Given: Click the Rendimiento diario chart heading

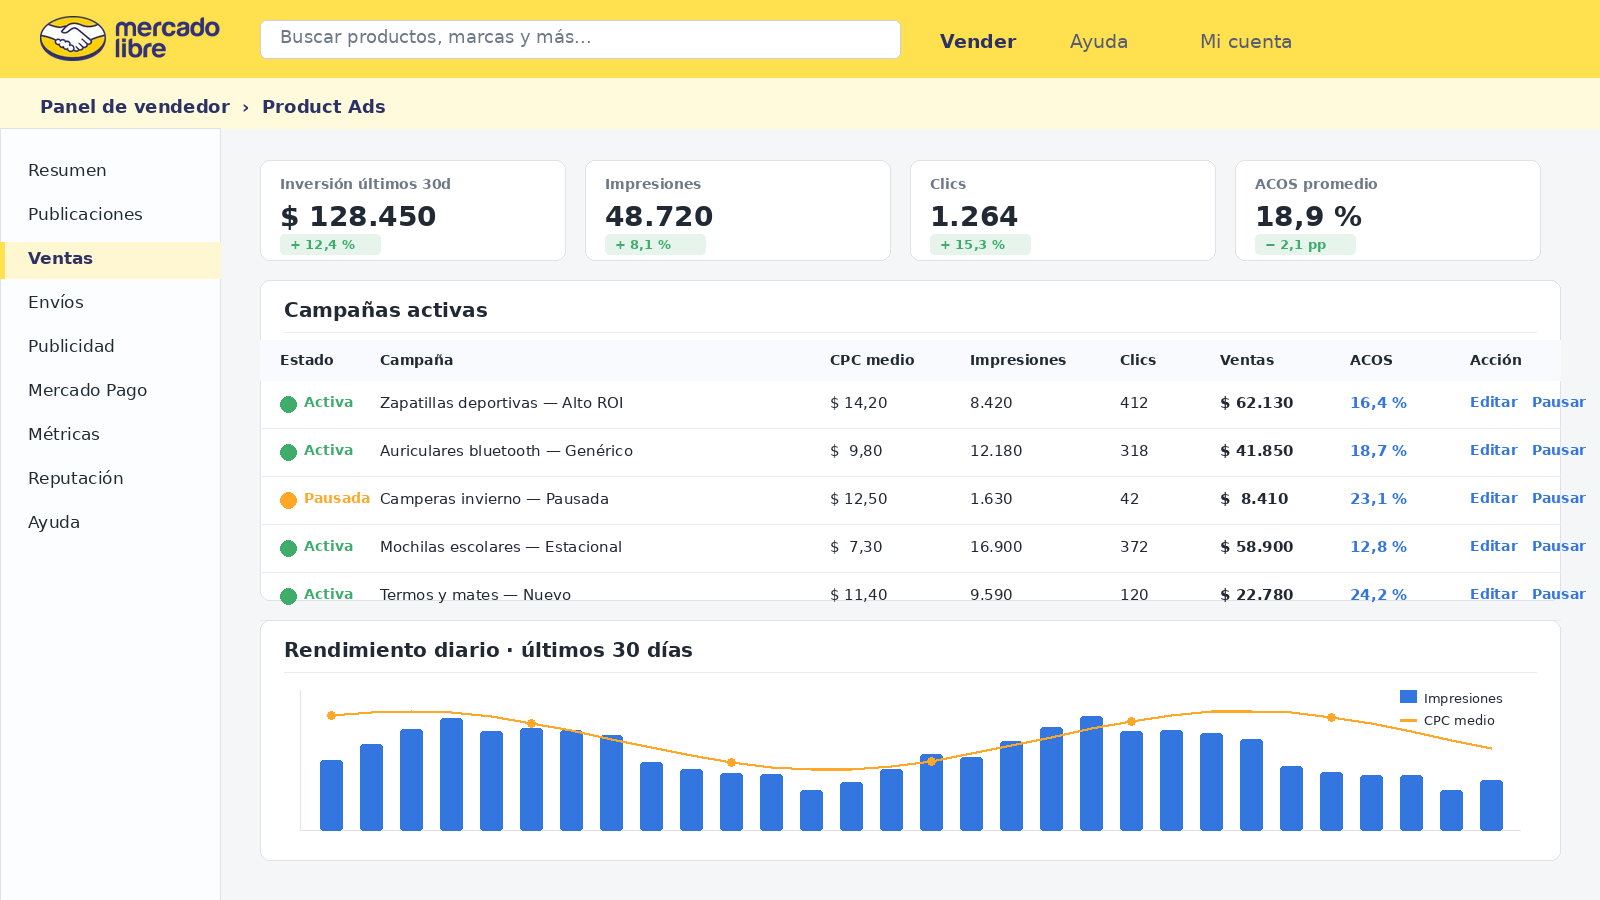Looking at the screenshot, I should click(x=488, y=650).
